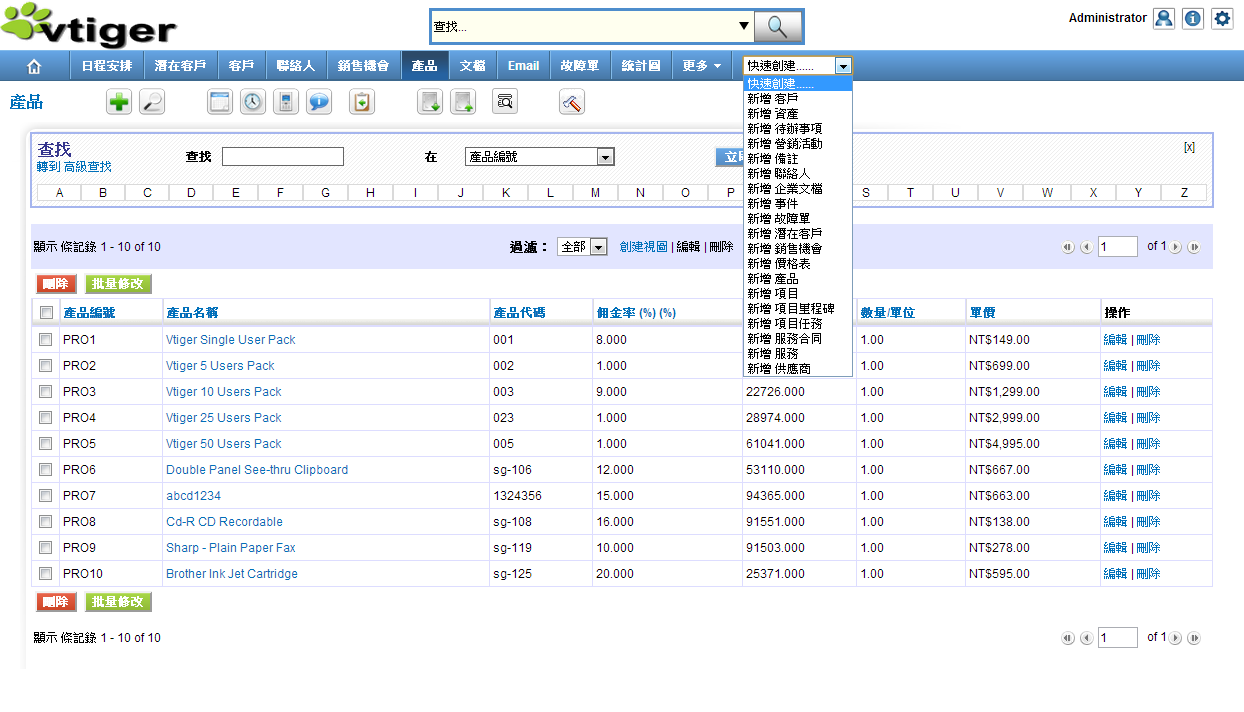Close the search panel with [x]
Screen dimensions: 1244x712
pyautogui.click(x=1189, y=147)
